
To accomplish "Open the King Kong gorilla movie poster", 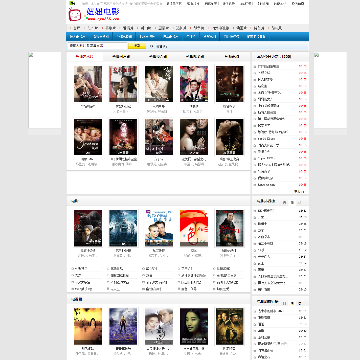I will click(x=88, y=228).
